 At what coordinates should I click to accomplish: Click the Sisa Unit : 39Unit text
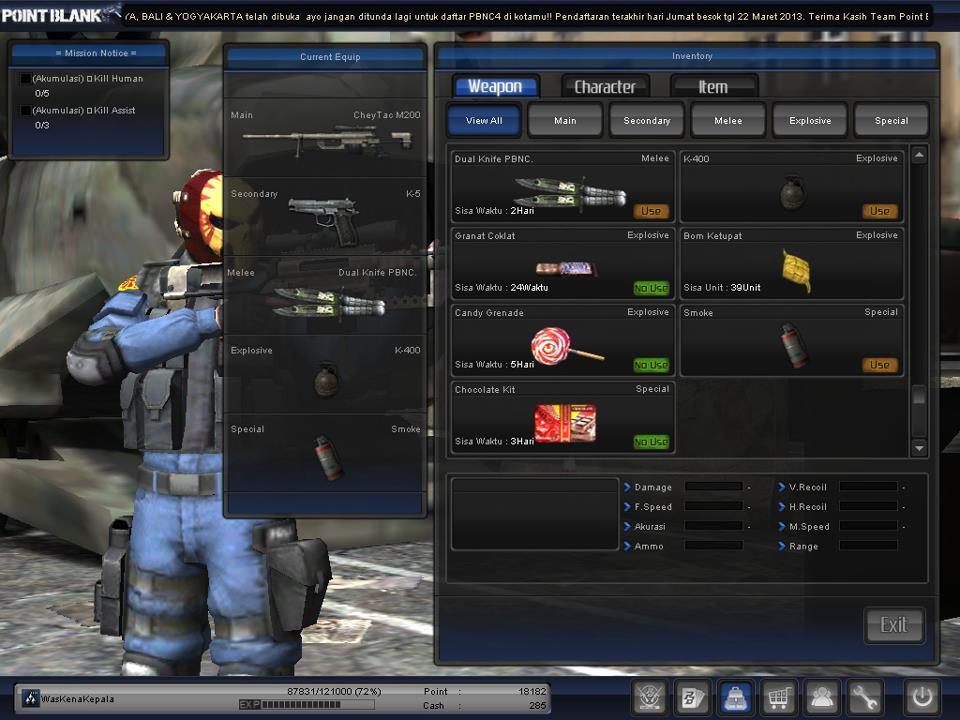click(722, 287)
